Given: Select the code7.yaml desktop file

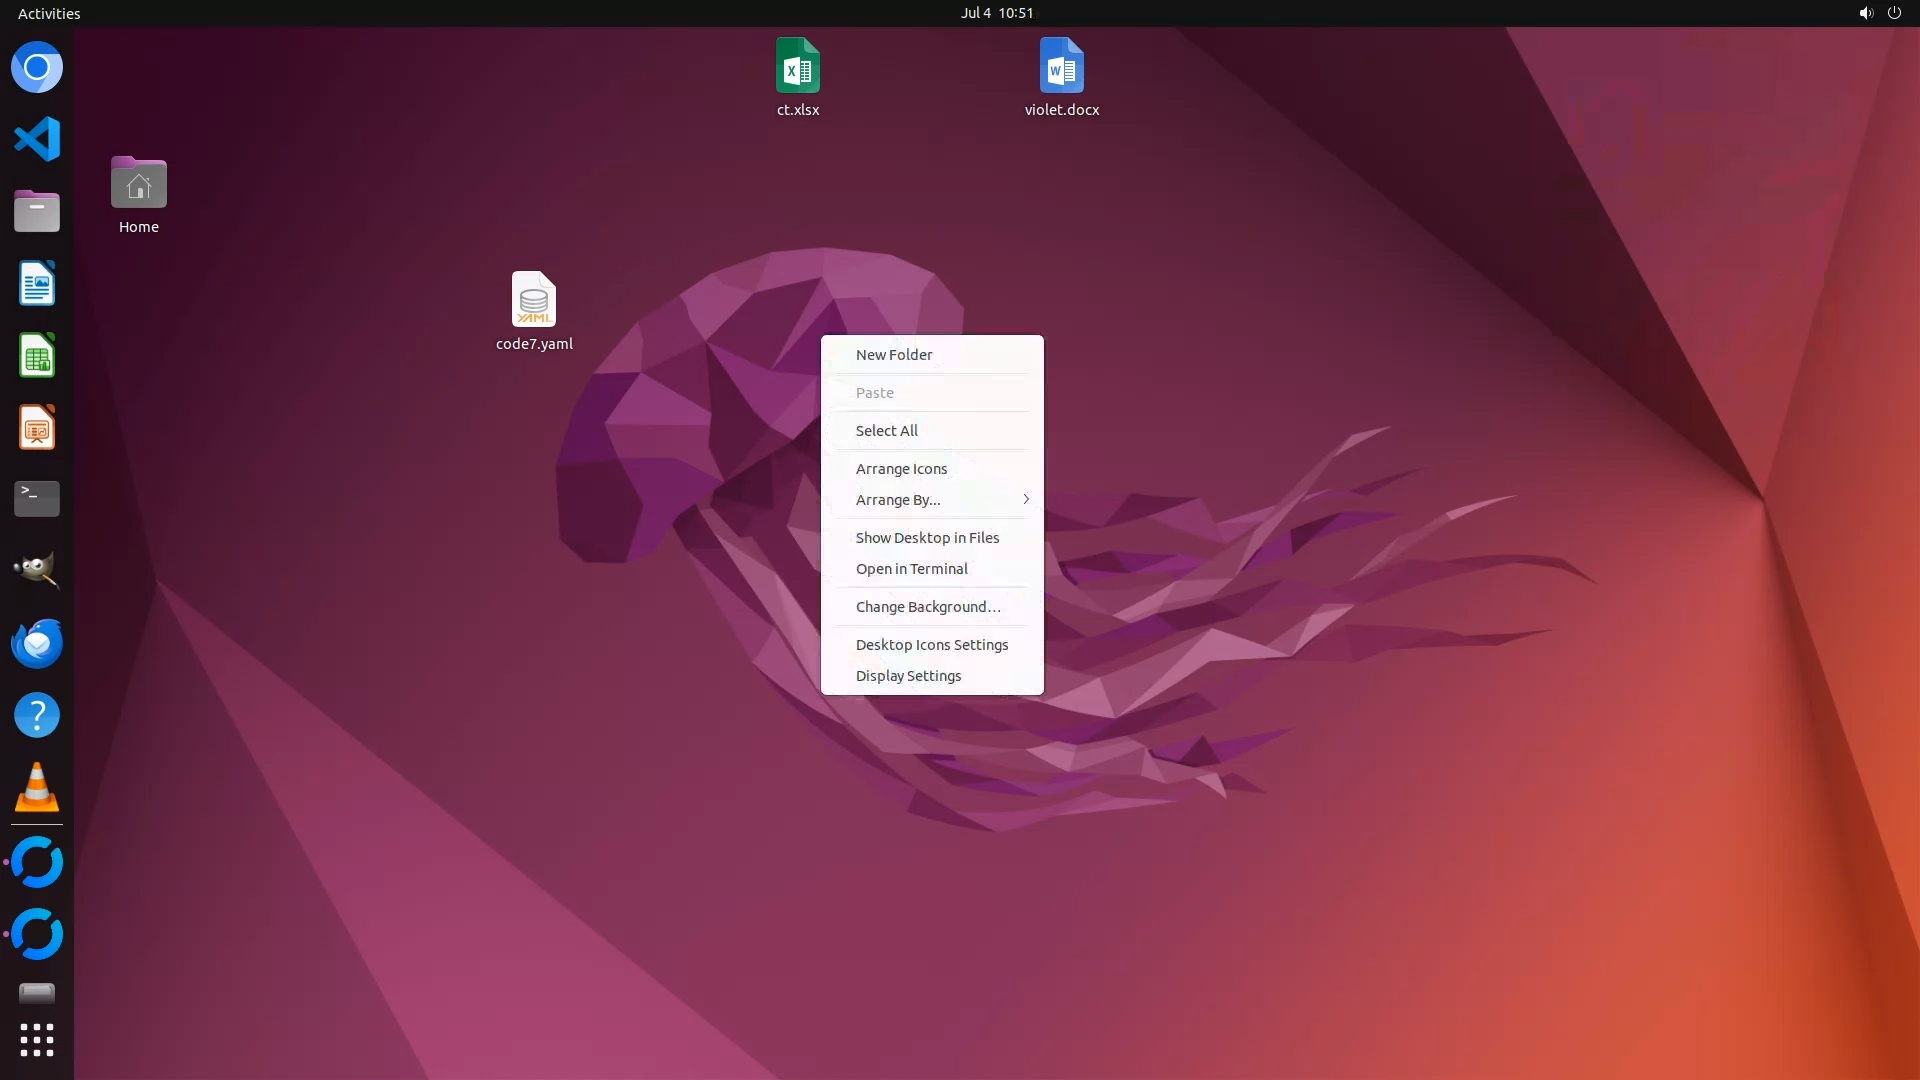Looking at the screenshot, I should point(534,300).
